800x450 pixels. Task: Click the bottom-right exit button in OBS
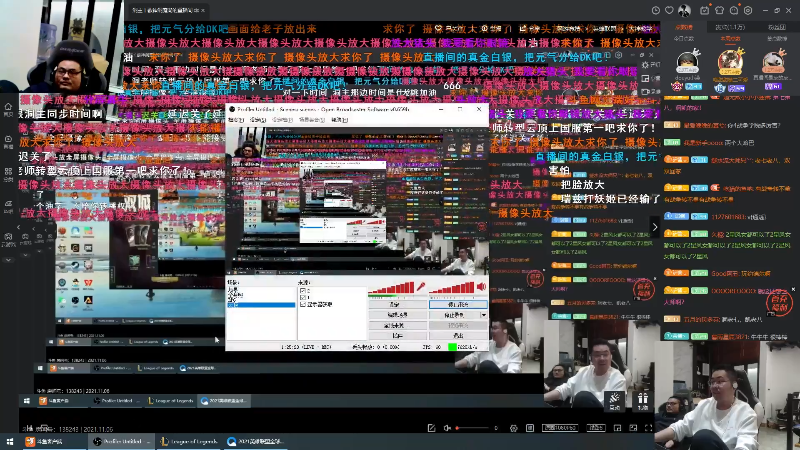tap(458, 336)
